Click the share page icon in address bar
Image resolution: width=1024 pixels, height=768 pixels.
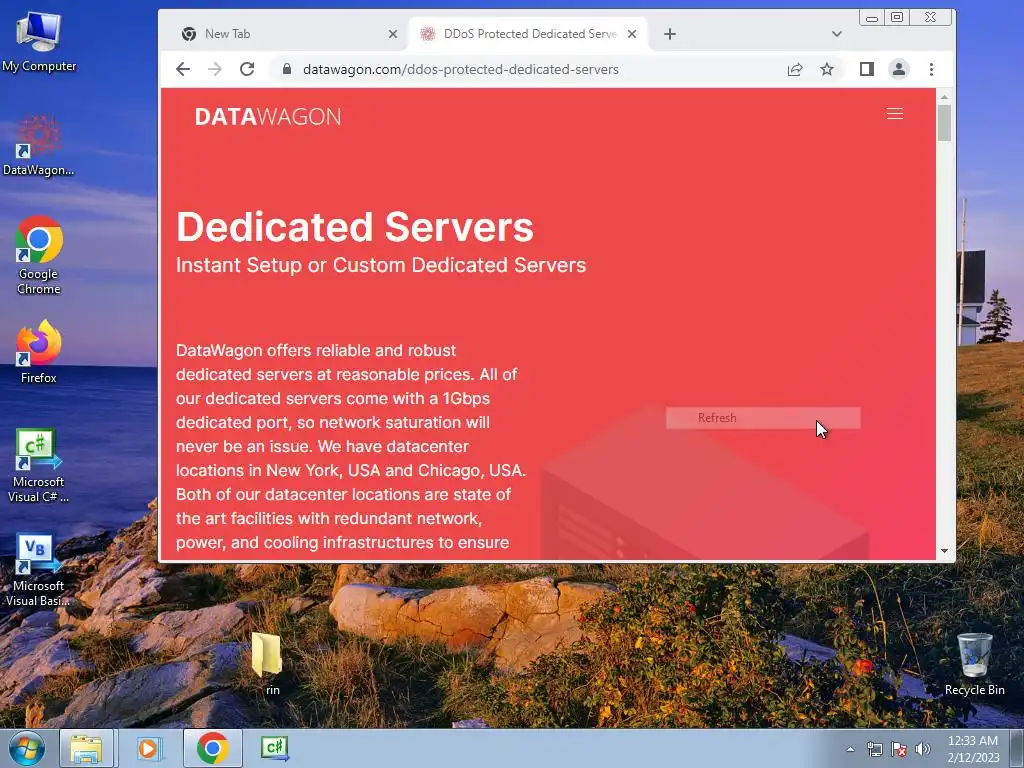795,69
